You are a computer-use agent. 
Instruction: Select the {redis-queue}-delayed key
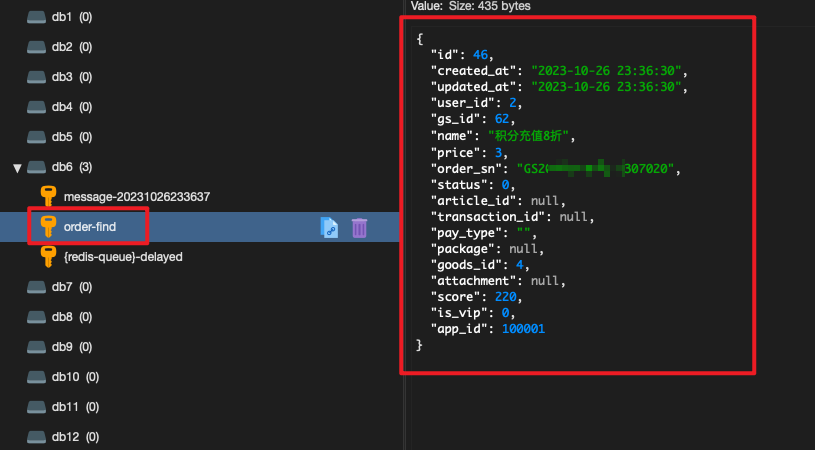click(x=123, y=257)
